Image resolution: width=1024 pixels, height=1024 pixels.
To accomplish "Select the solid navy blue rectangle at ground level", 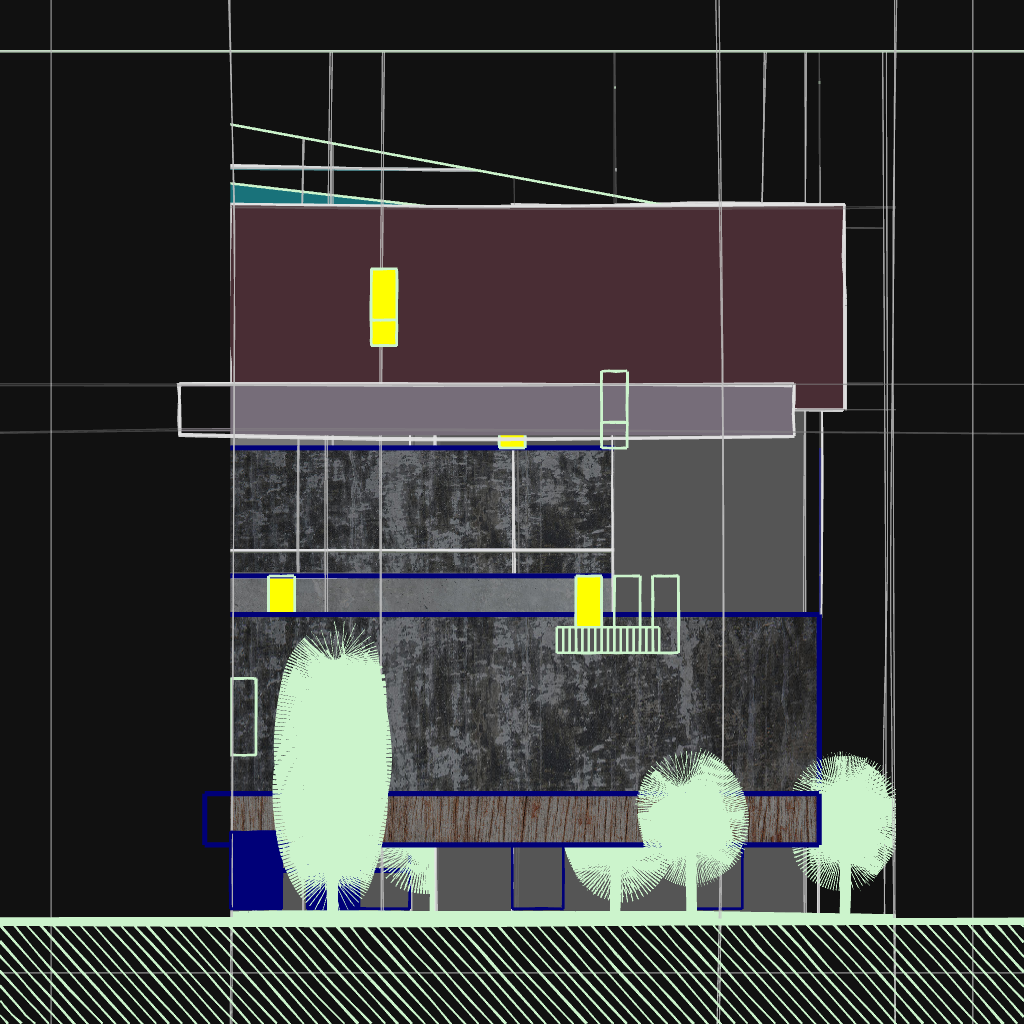I will [256, 872].
